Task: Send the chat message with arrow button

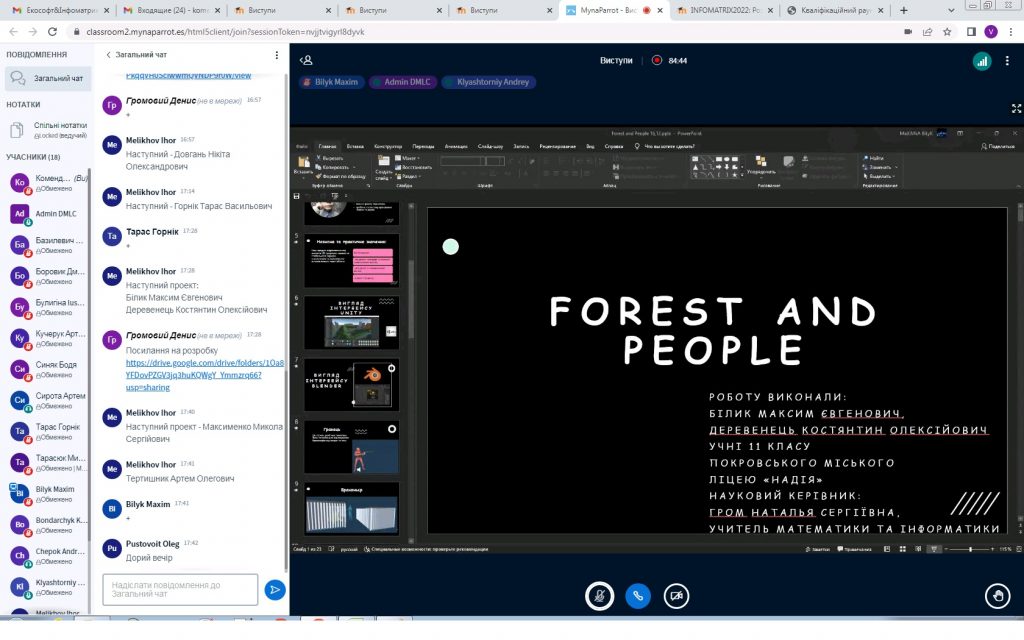Action: [275, 590]
